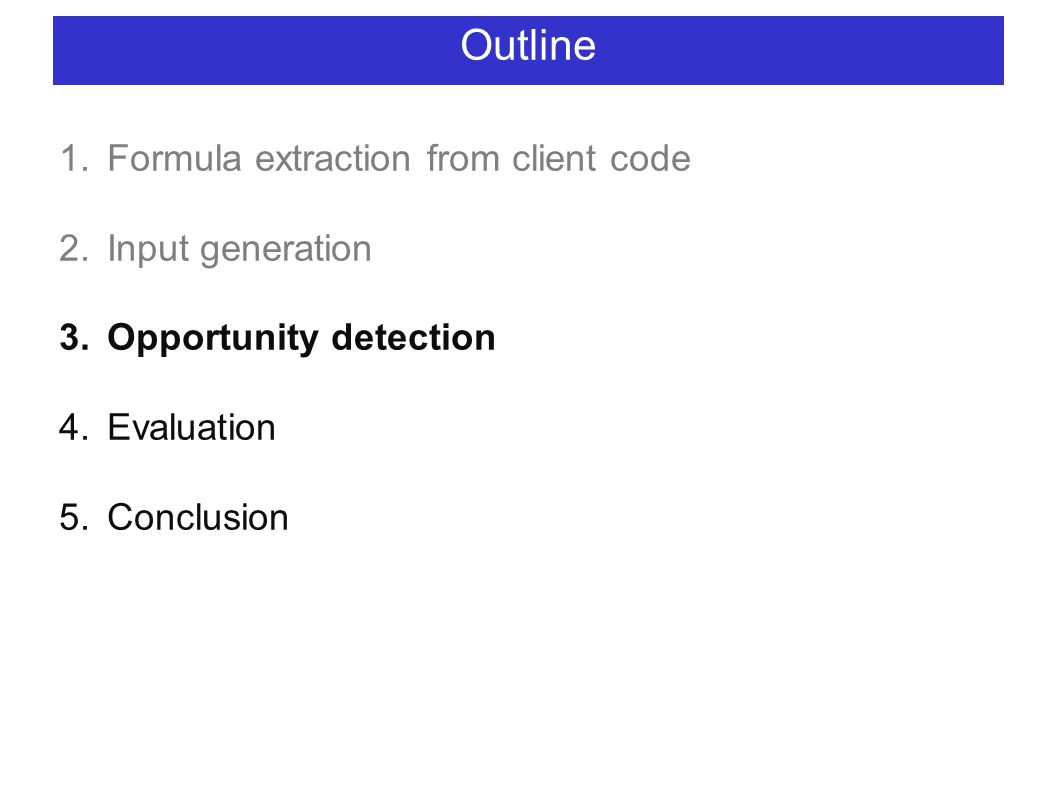Click the word "client" in item one
The width and height of the screenshot is (1058, 793).
point(553,159)
